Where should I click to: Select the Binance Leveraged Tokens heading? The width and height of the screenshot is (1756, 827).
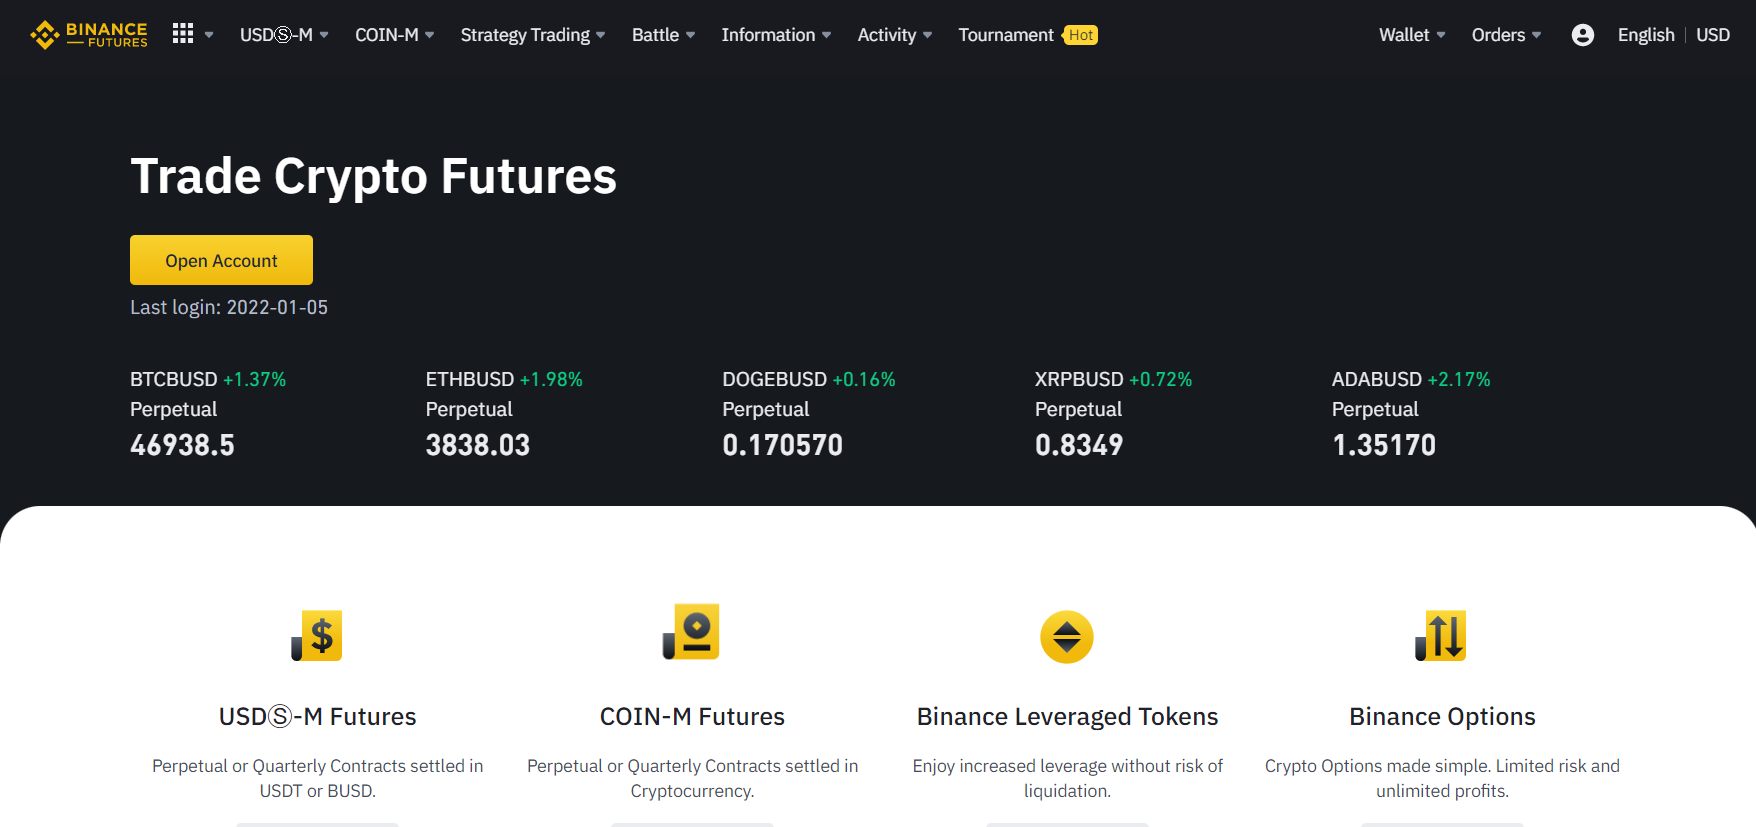point(1067,717)
